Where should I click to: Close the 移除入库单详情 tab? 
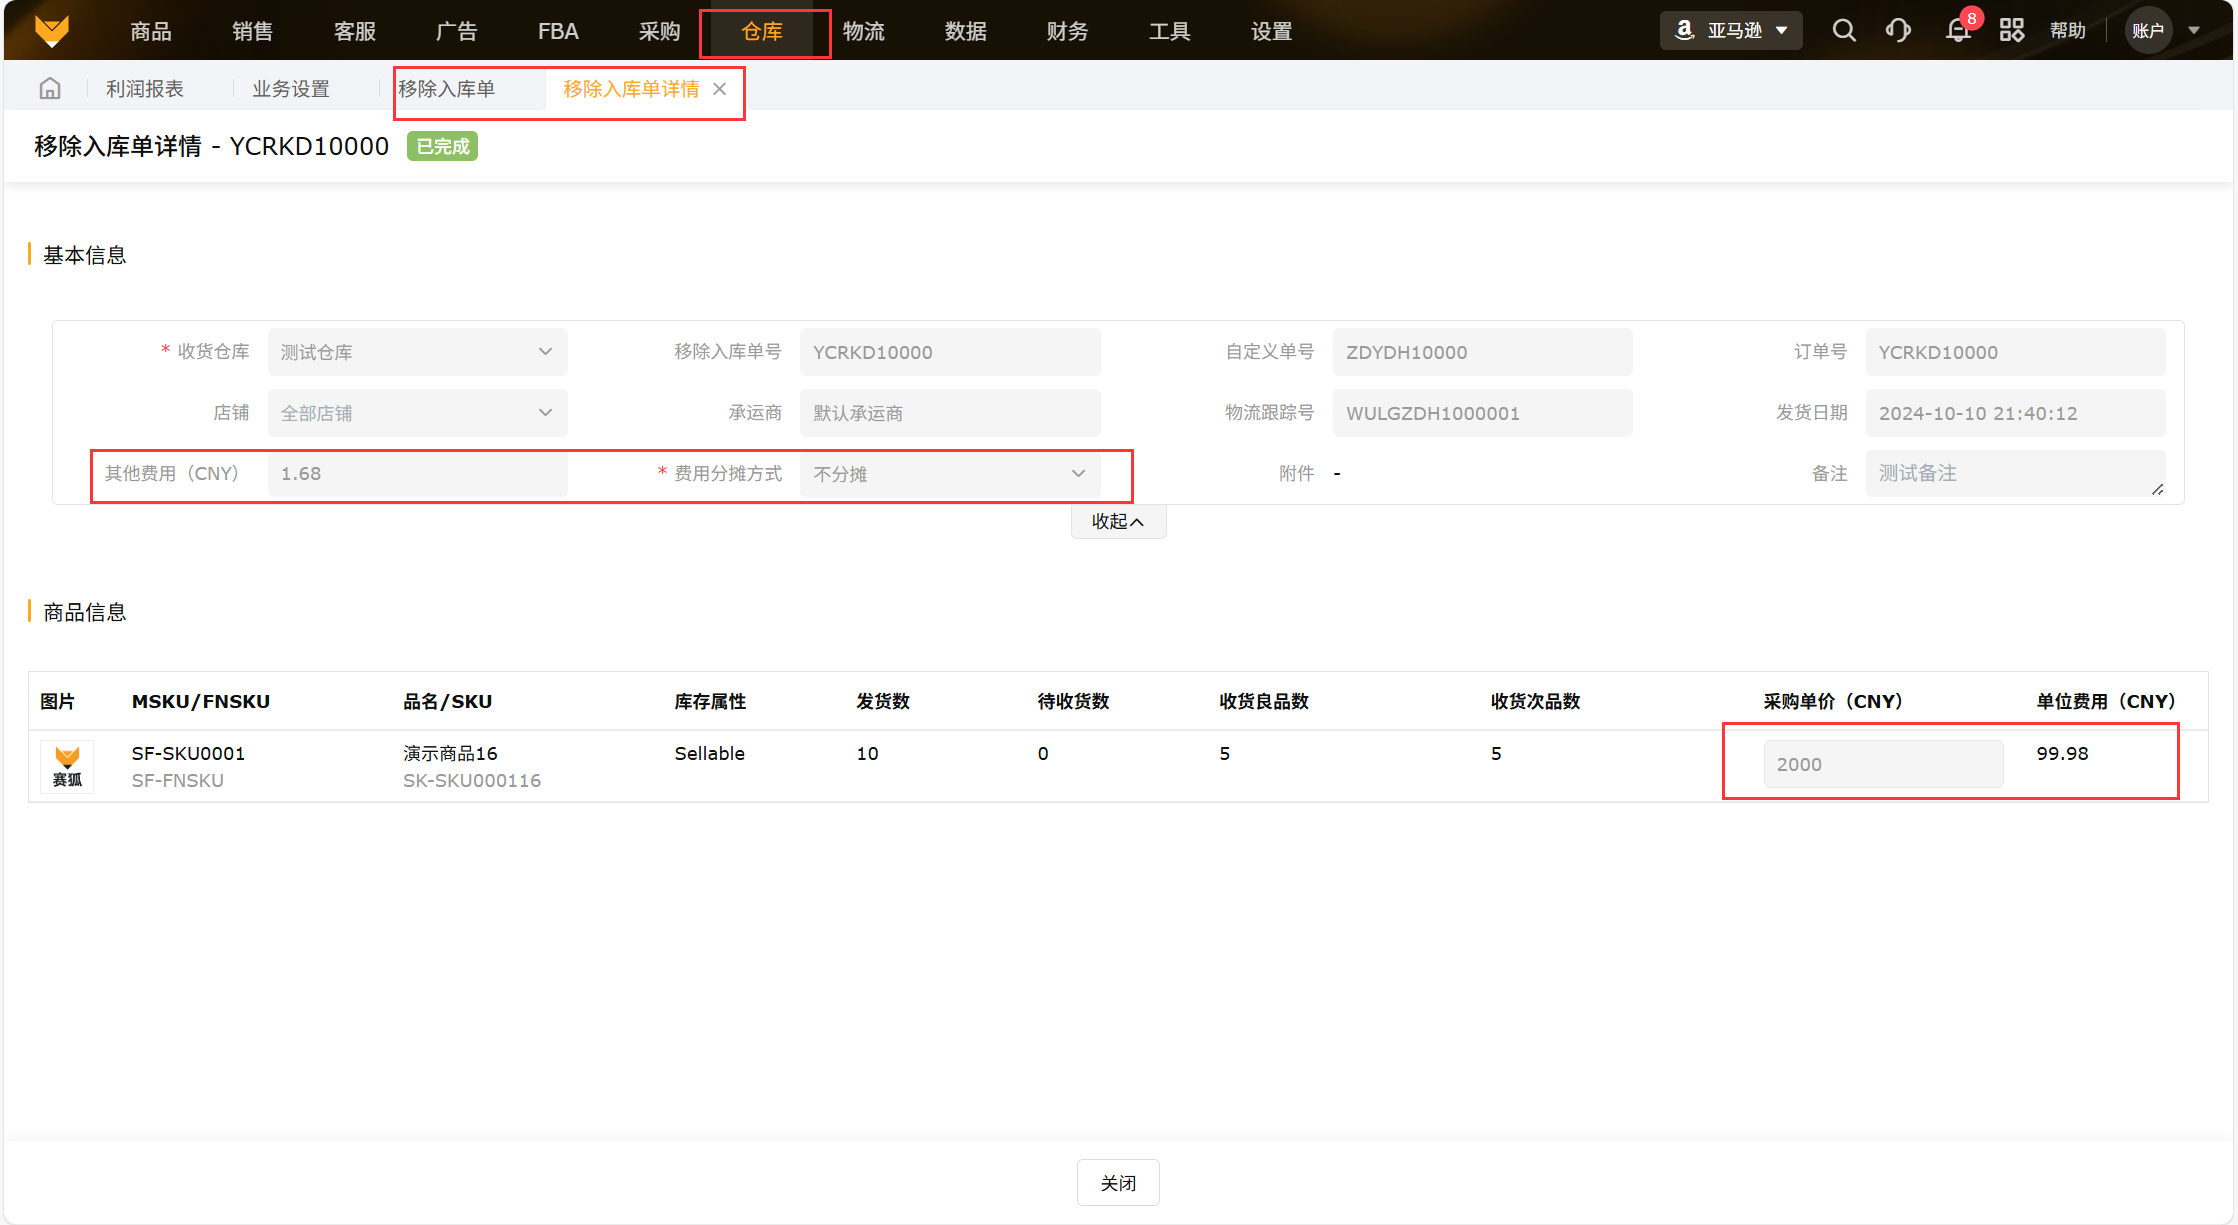(x=720, y=89)
